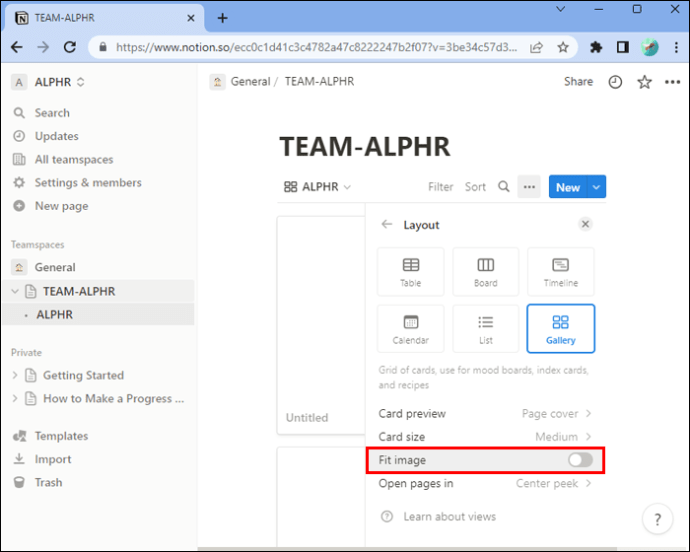
Task: Open the Getting Started page
Action: coord(83,375)
